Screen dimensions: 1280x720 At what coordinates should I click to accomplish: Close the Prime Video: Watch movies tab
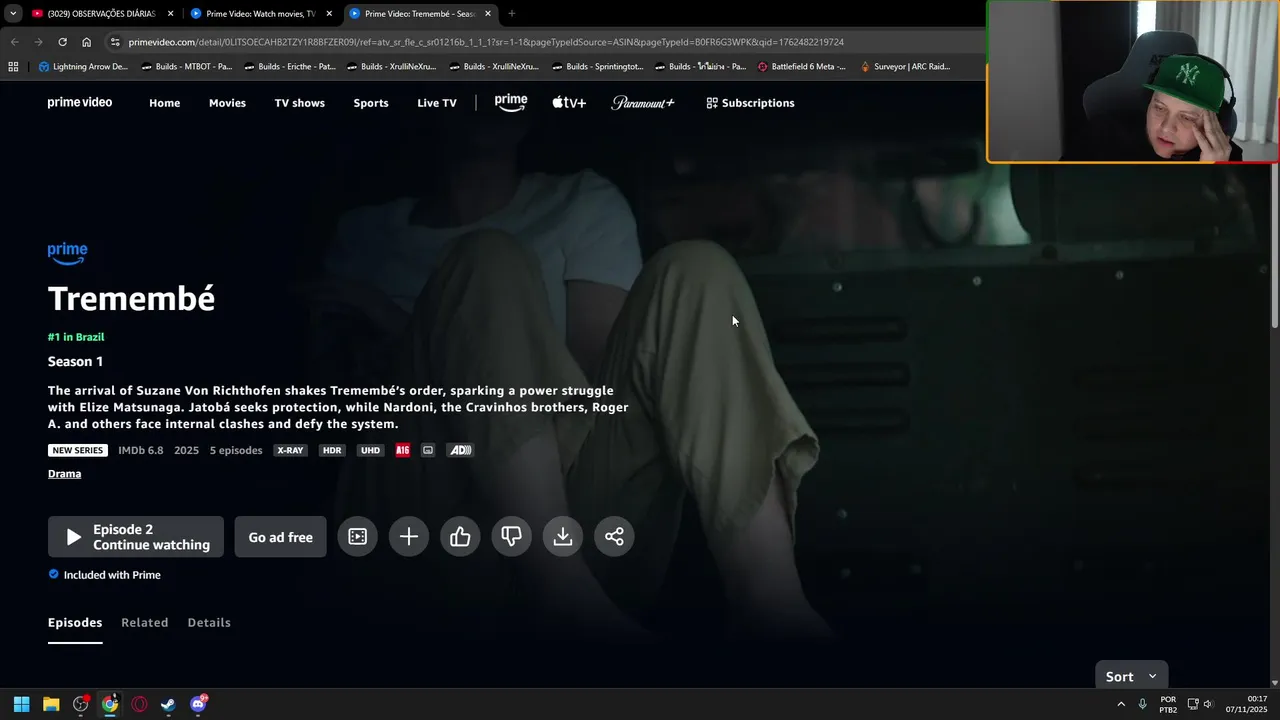(329, 14)
